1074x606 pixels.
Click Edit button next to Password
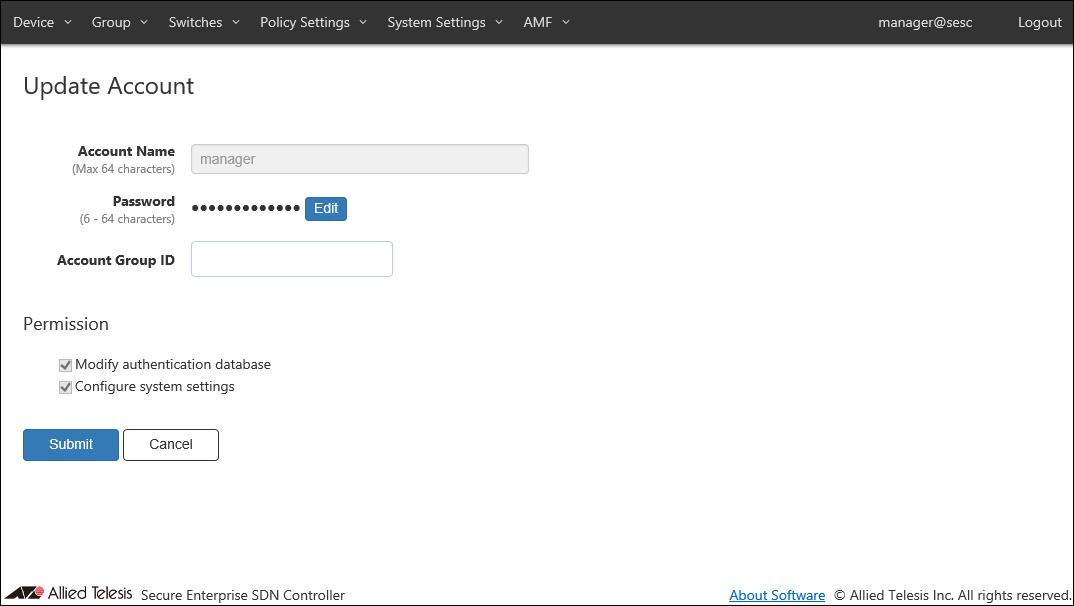point(326,208)
